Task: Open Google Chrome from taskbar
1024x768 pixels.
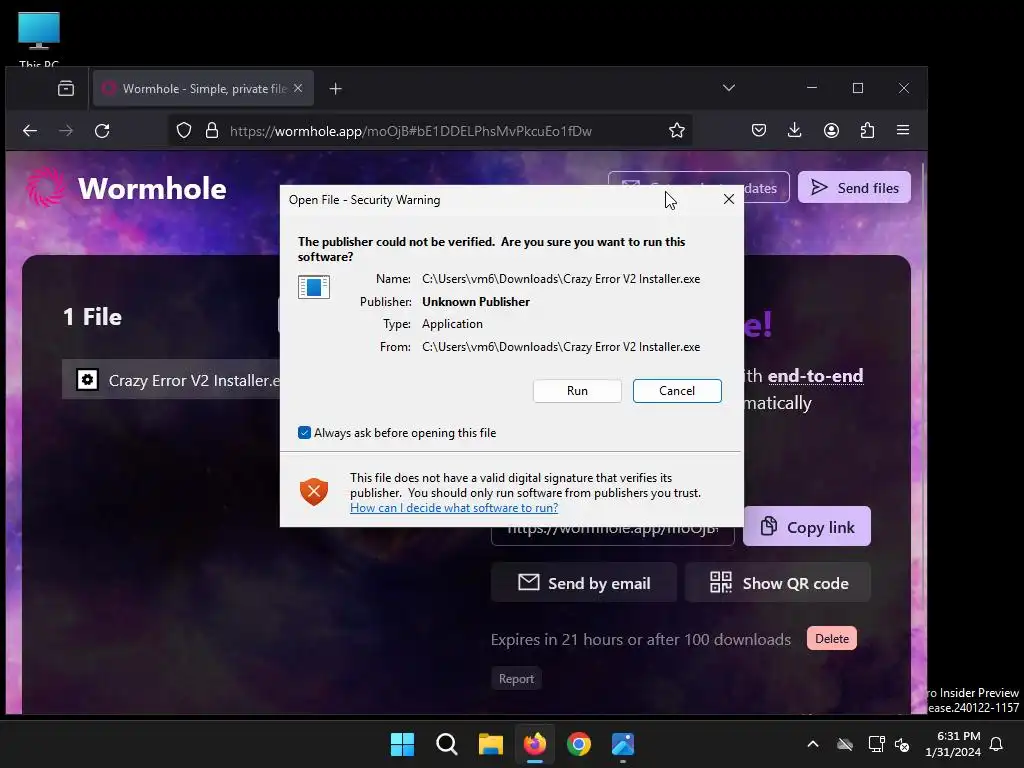Action: 579,744
